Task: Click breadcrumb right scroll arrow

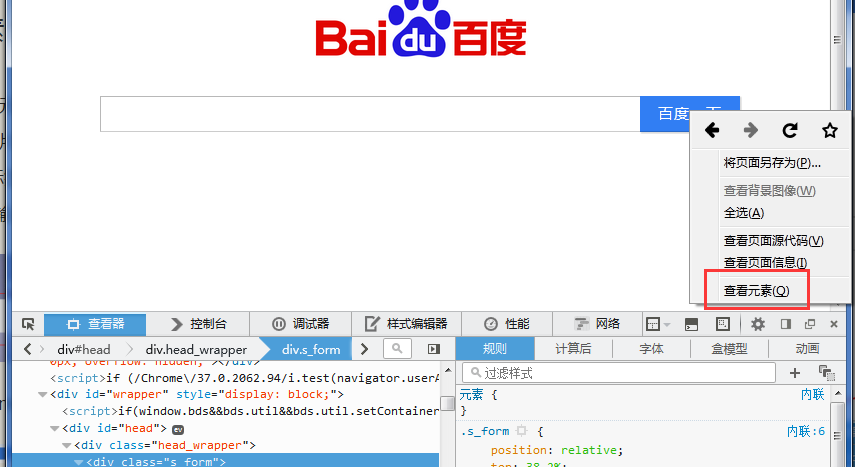Action: point(364,349)
